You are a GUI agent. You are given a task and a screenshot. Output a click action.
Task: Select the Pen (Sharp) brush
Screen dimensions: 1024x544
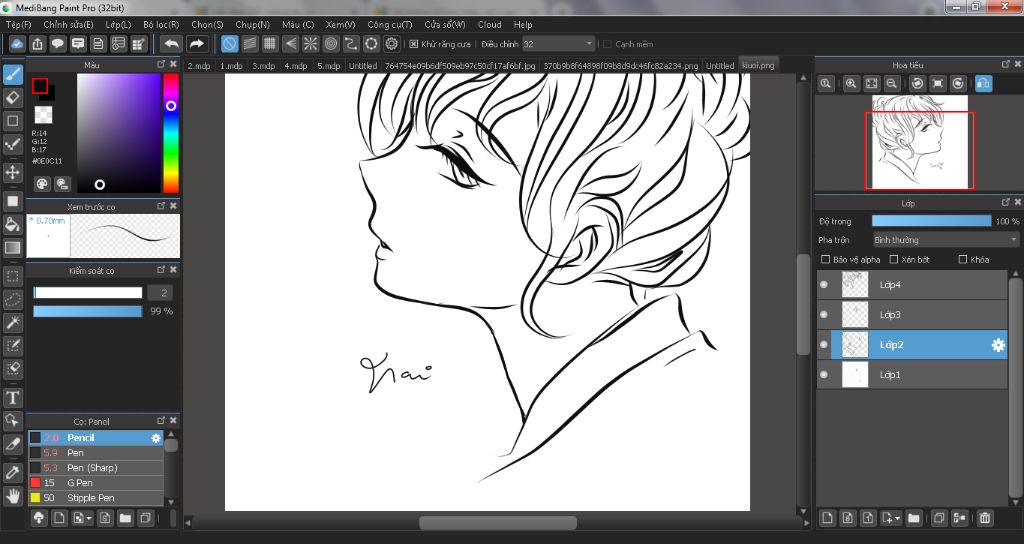click(x=95, y=468)
